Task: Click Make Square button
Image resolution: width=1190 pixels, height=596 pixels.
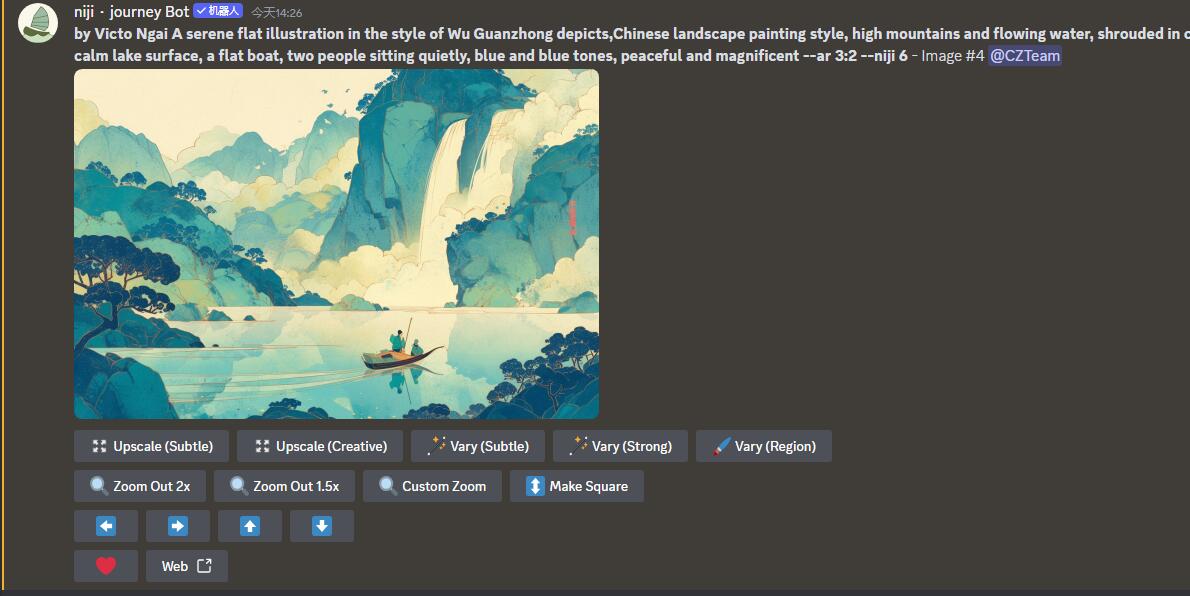Action: [x=577, y=486]
